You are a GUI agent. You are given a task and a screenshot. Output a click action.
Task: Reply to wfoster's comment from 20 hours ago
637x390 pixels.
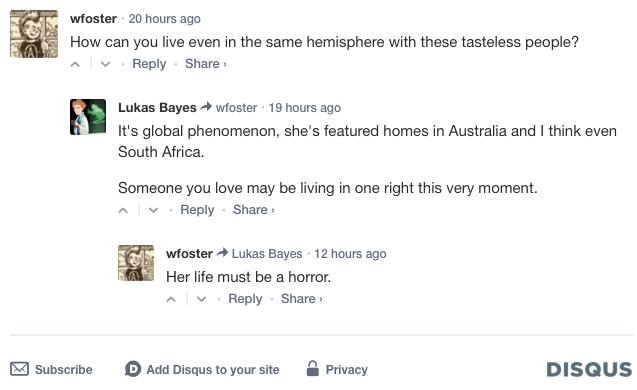(x=149, y=64)
